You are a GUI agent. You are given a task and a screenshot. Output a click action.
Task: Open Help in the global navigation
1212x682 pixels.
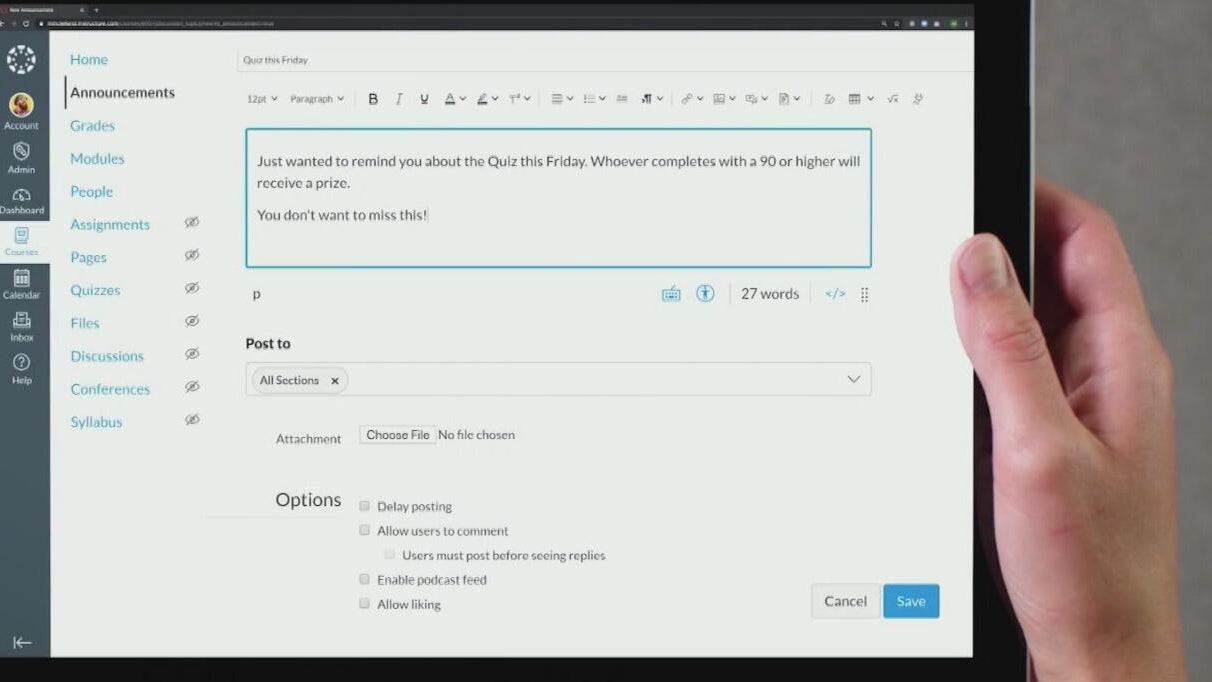pos(21,369)
